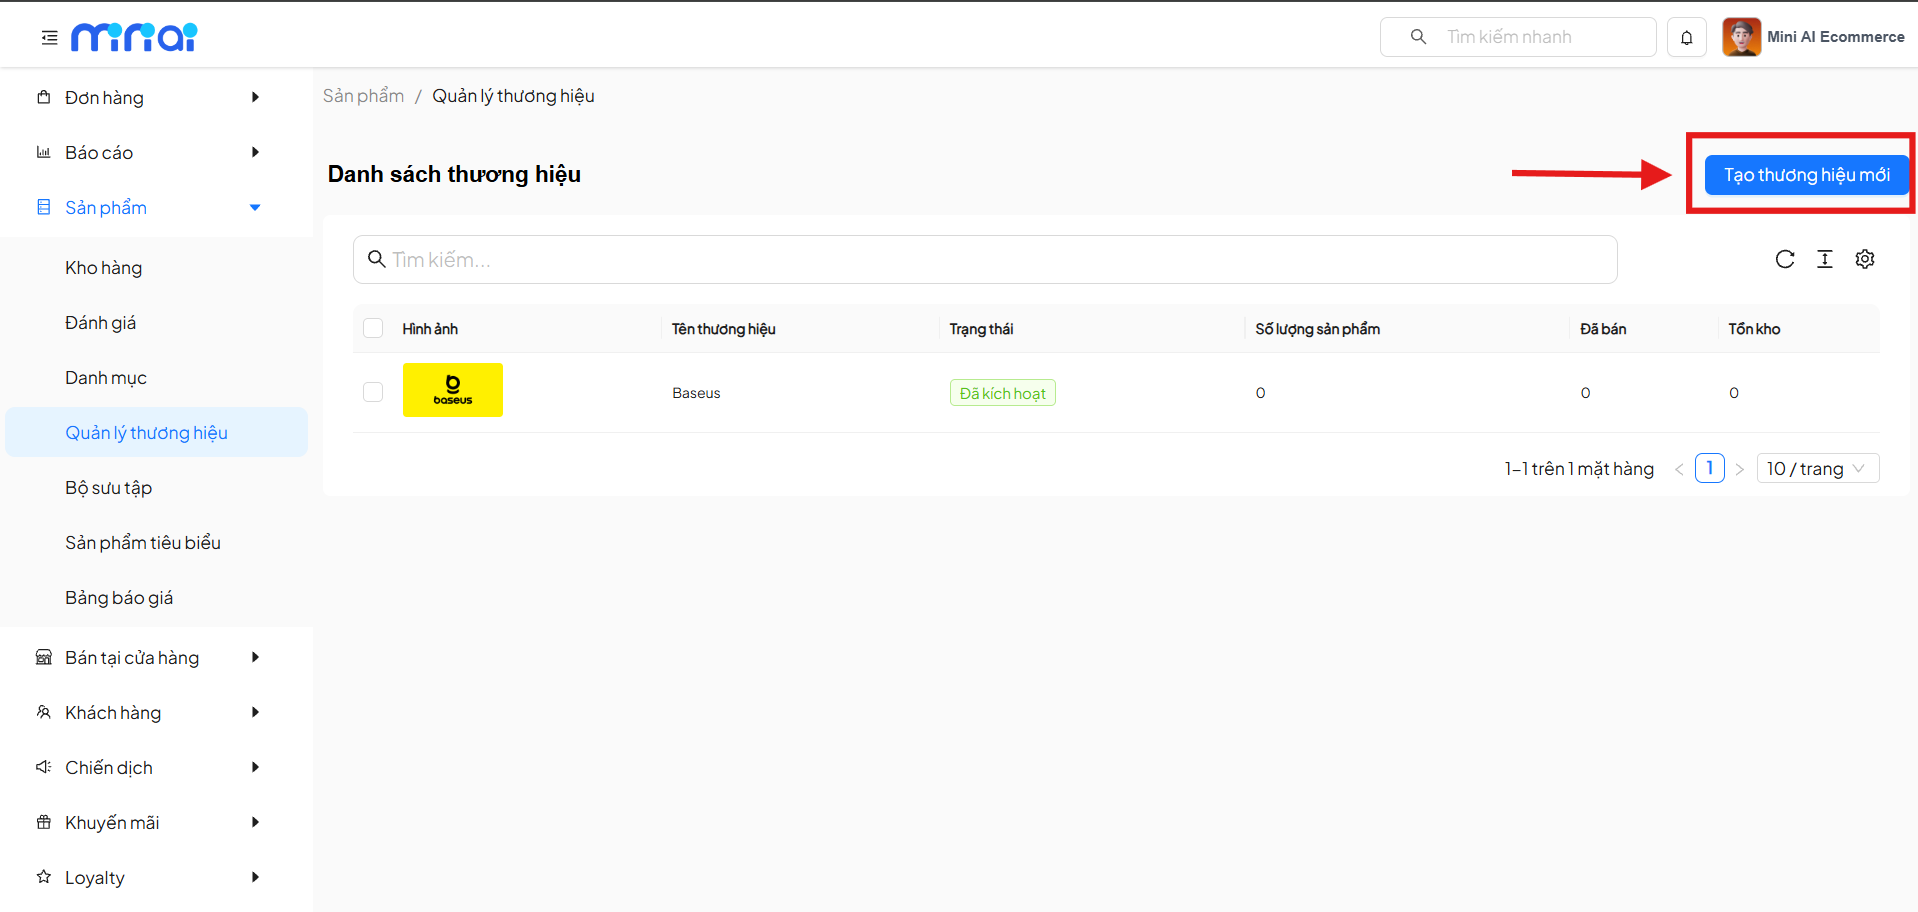Click the refresh icon above the table
Image resolution: width=1918 pixels, height=912 pixels.
(x=1784, y=260)
